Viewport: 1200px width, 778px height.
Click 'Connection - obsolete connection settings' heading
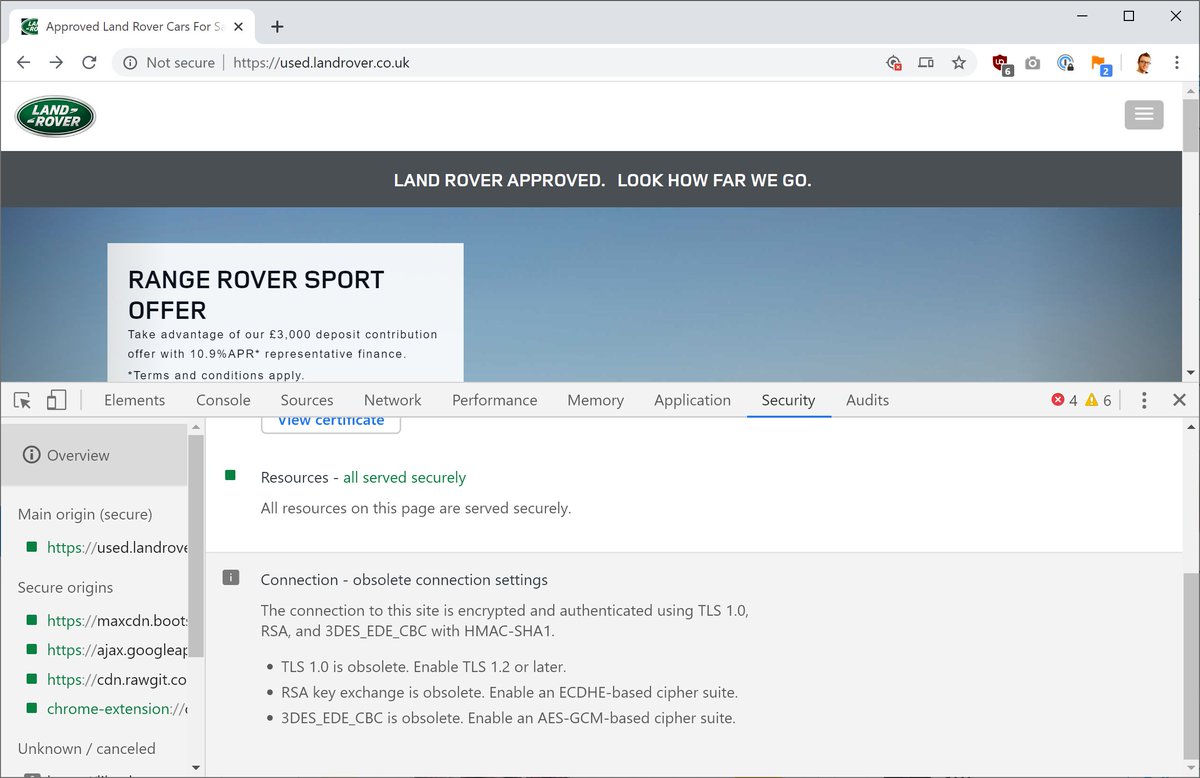pos(404,580)
